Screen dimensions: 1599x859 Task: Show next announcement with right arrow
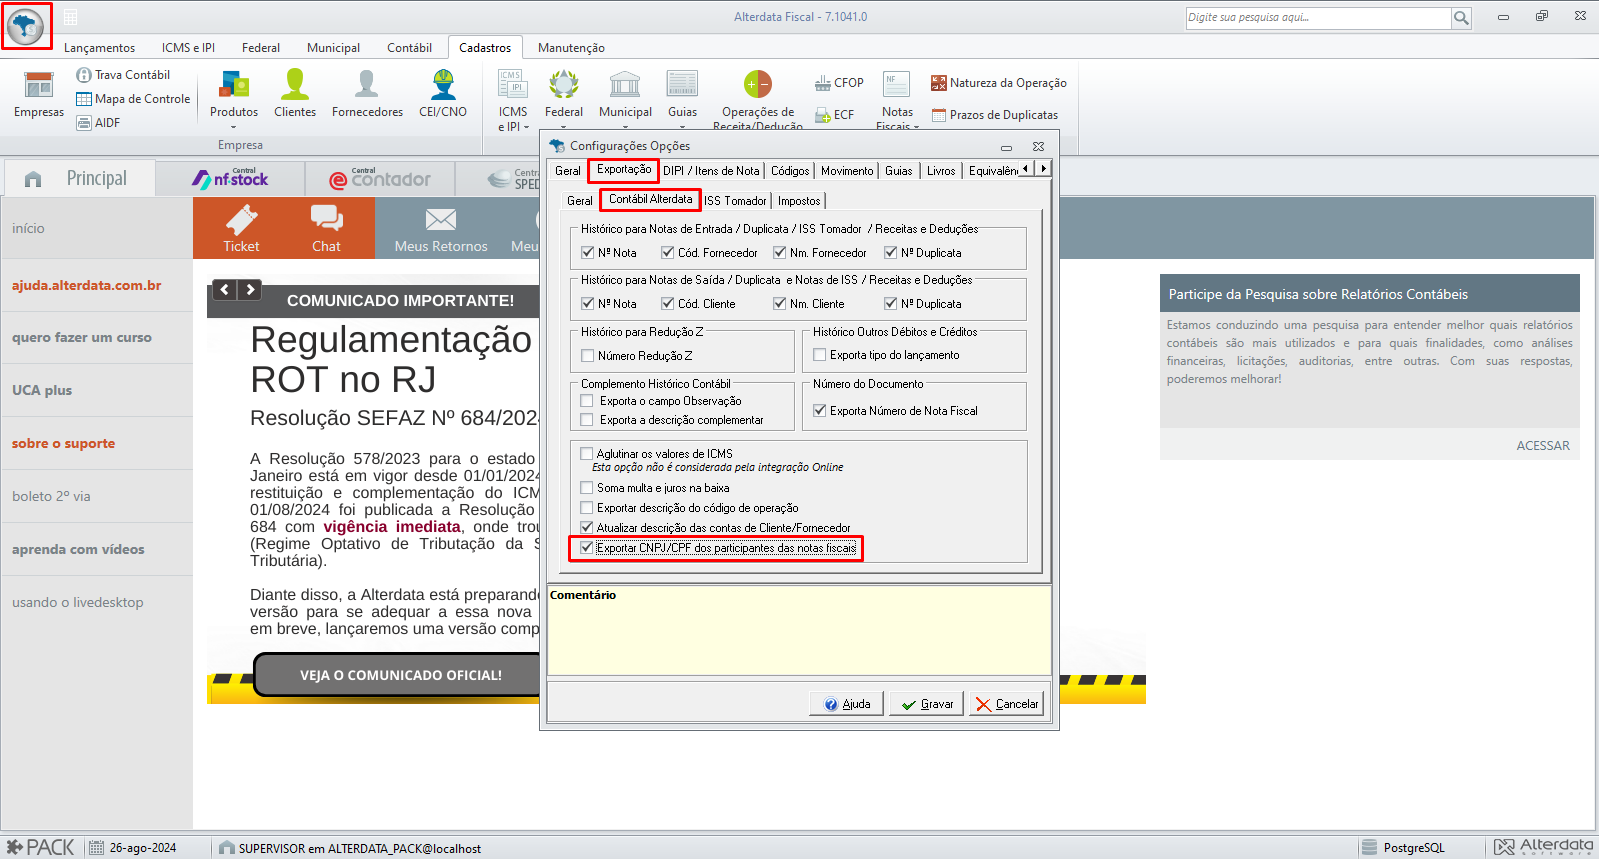click(x=250, y=290)
